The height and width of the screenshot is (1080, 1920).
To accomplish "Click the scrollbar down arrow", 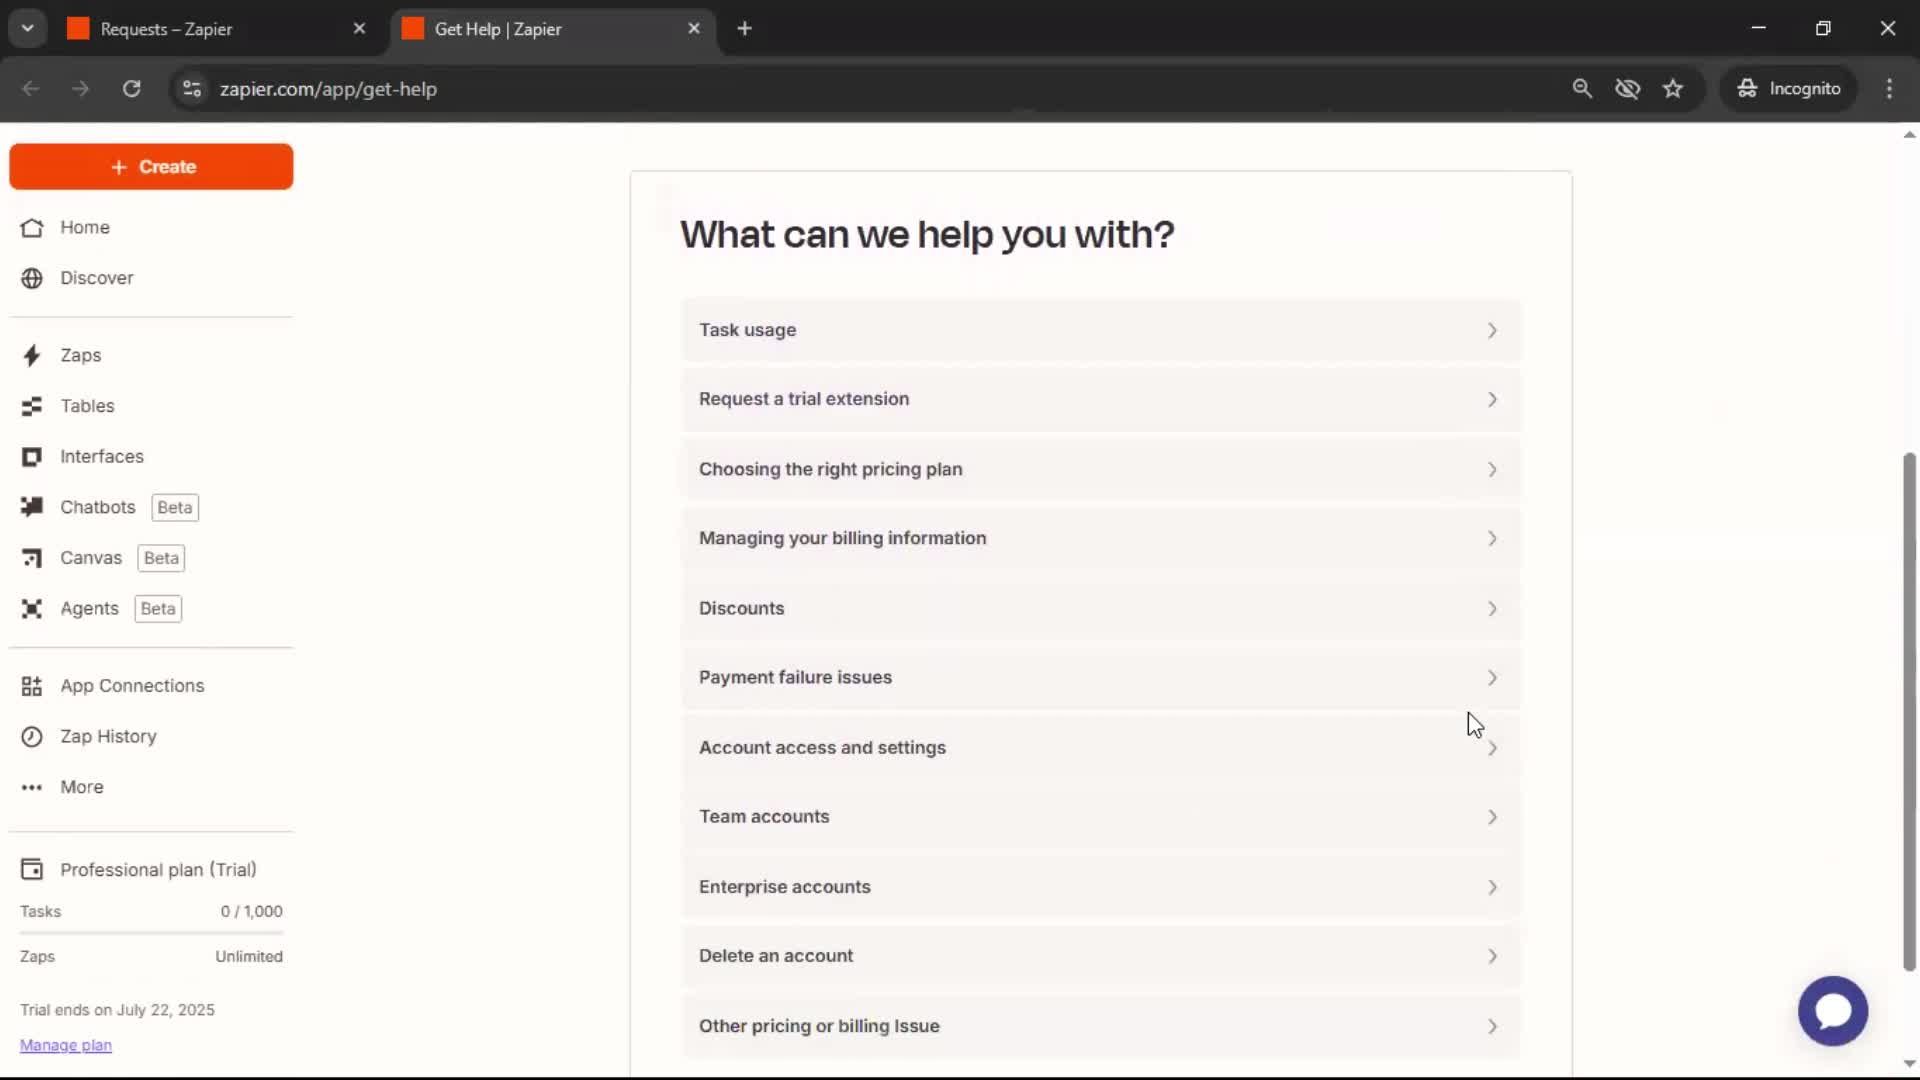I will click(1909, 1064).
